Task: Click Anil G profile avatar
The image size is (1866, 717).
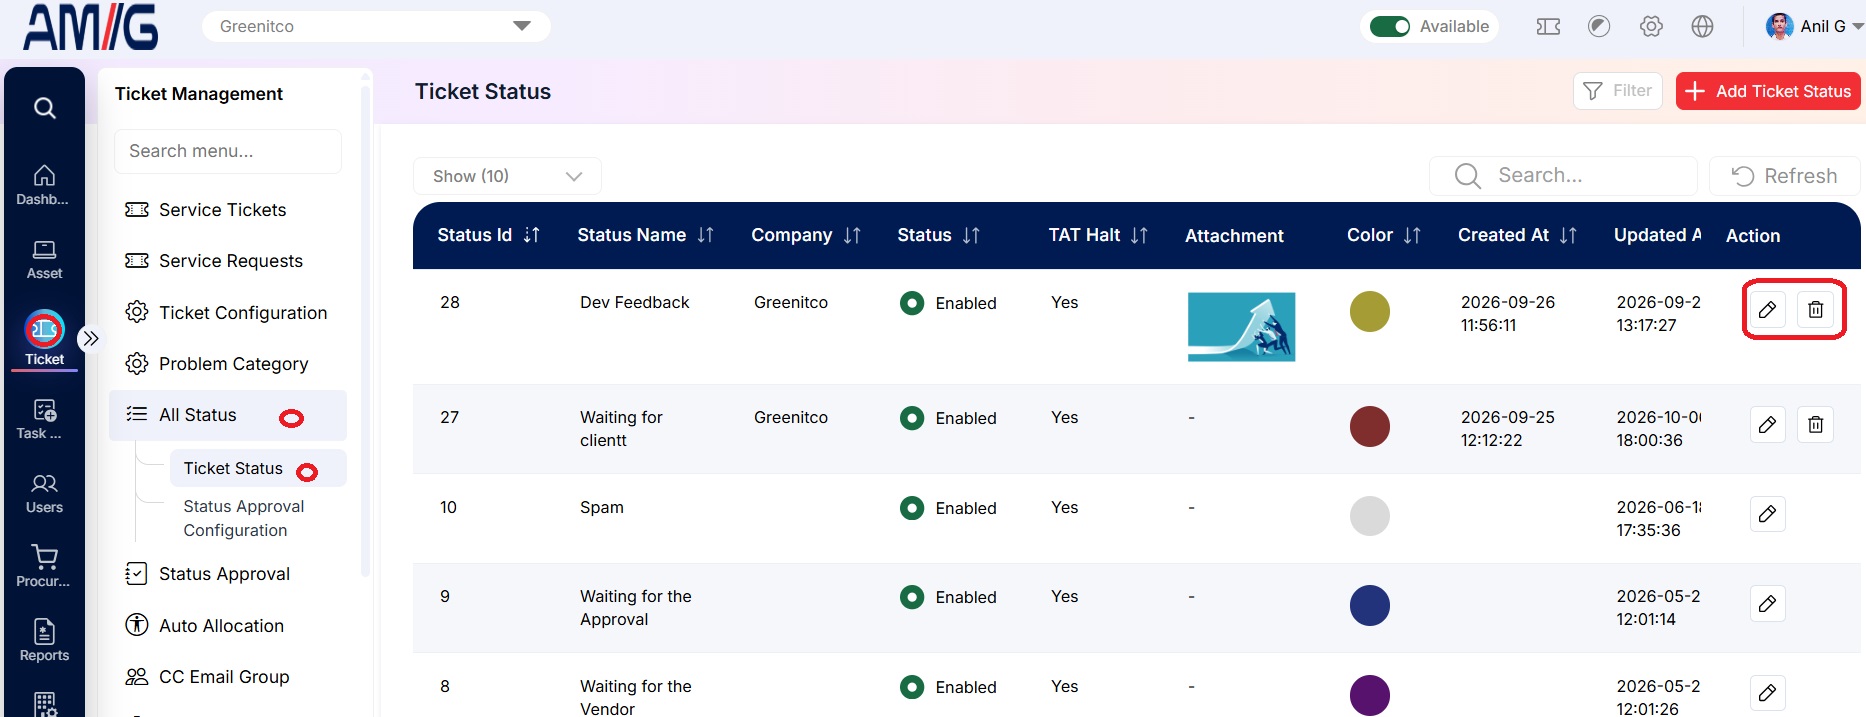Action: point(1779,27)
